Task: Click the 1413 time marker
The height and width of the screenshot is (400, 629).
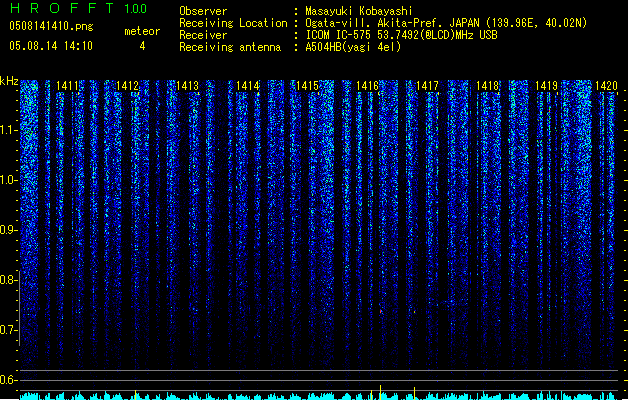Action: click(x=187, y=86)
